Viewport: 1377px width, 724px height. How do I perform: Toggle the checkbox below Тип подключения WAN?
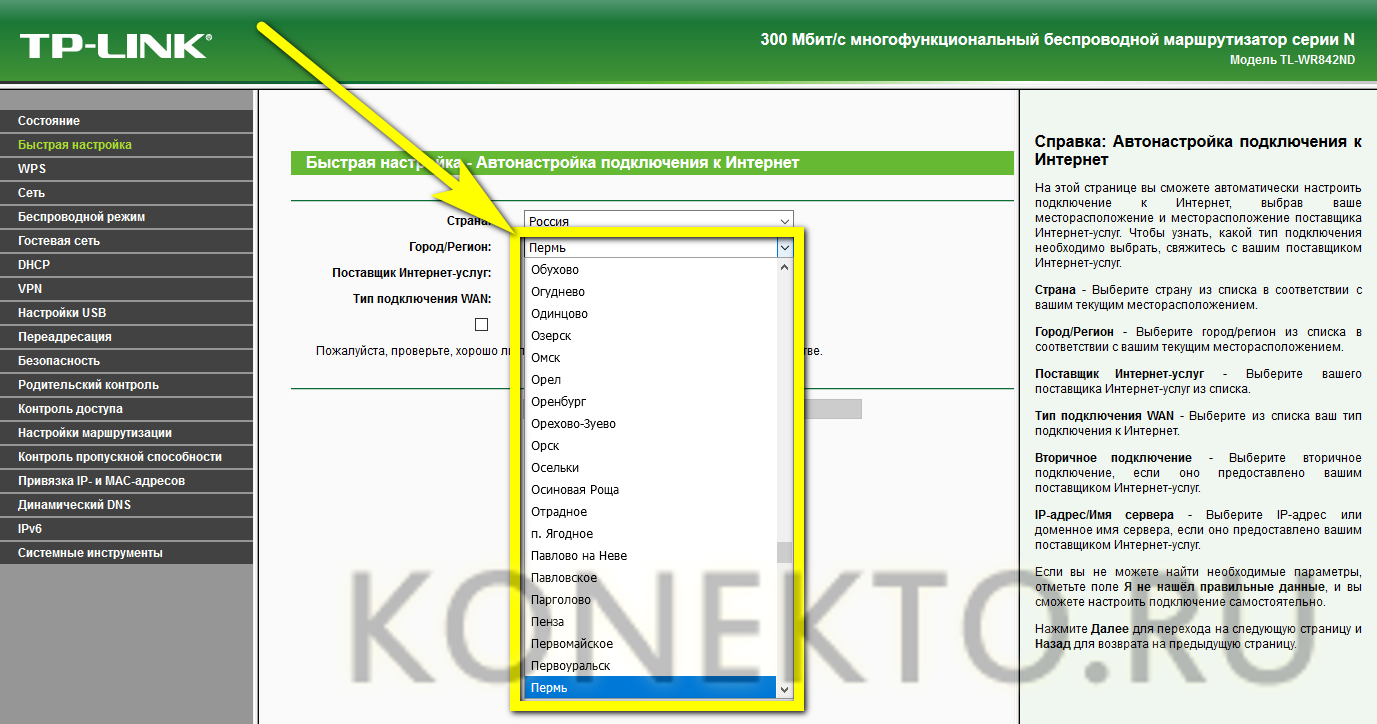click(x=481, y=324)
